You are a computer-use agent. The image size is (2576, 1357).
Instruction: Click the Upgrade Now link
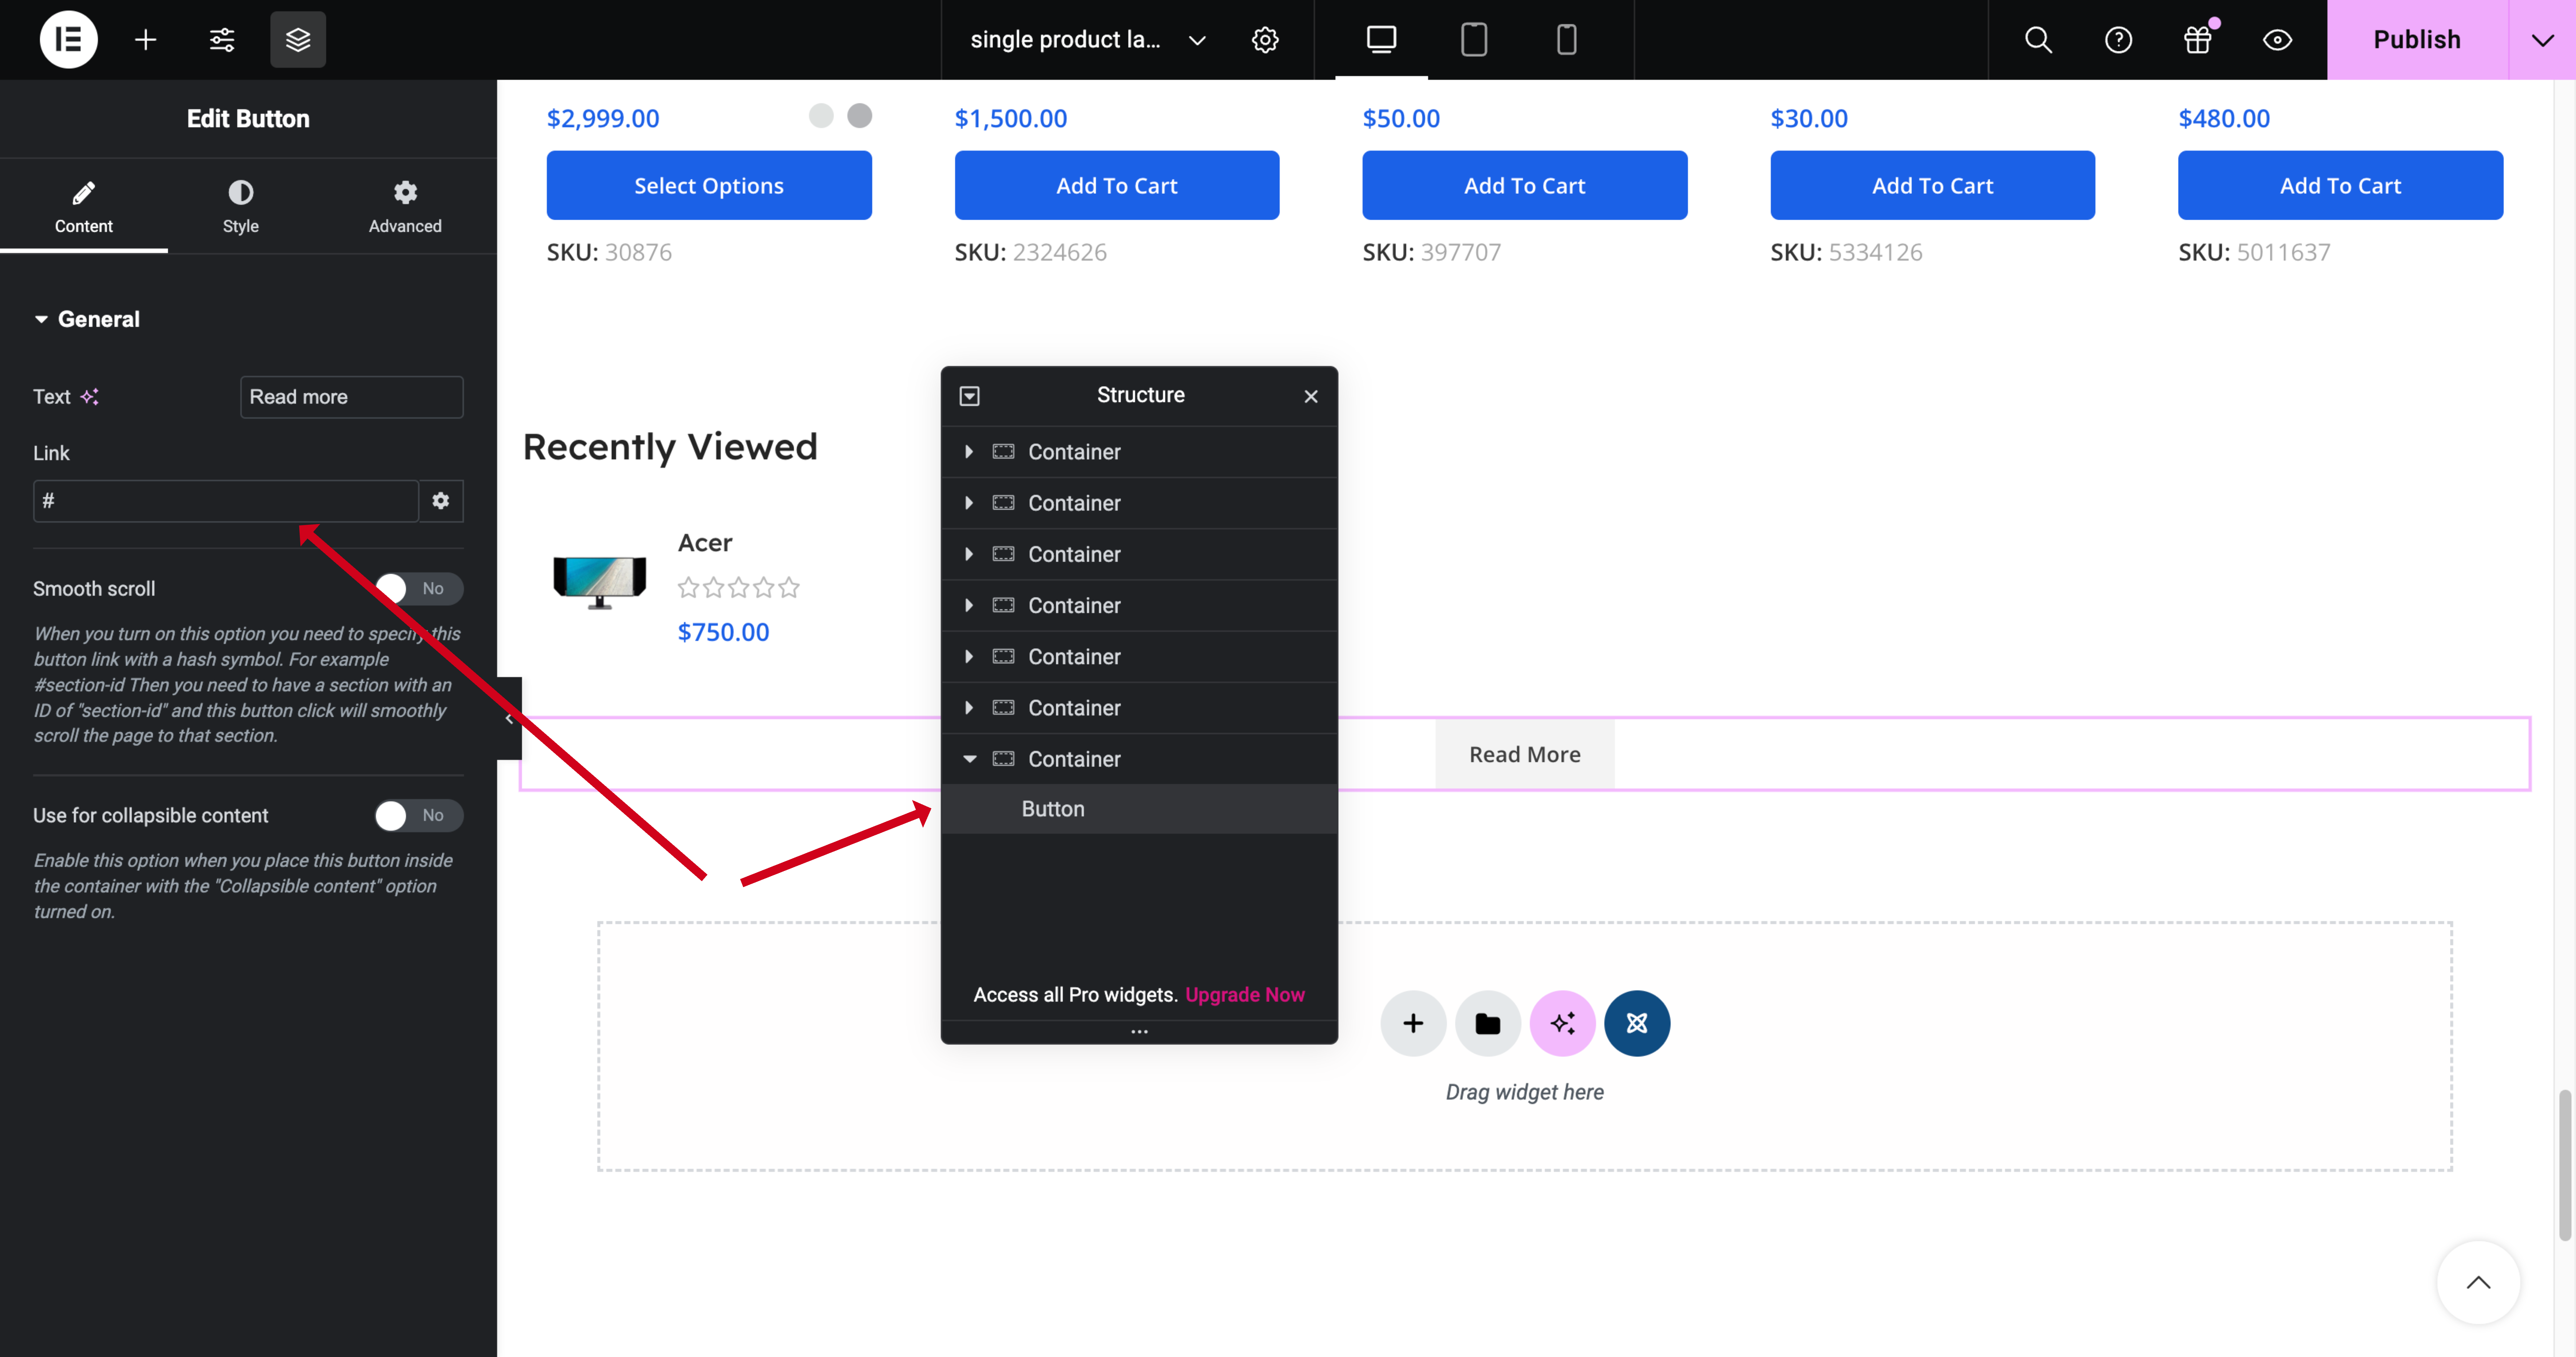(1245, 995)
